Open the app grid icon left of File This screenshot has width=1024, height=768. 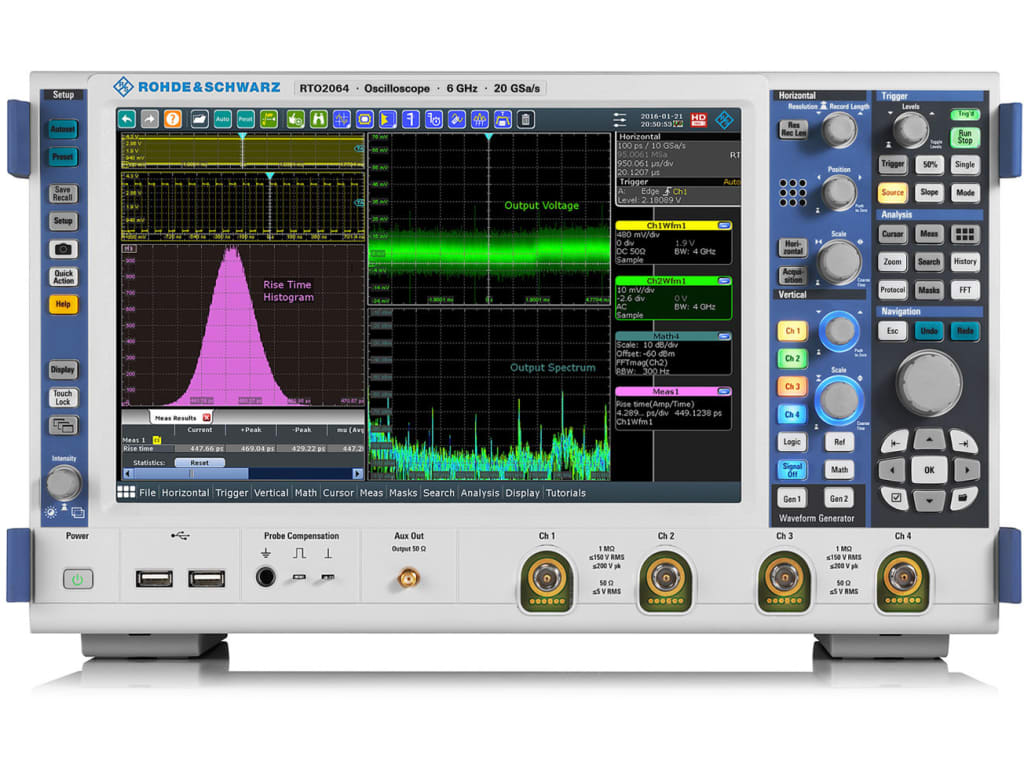(x=126, y=492)
